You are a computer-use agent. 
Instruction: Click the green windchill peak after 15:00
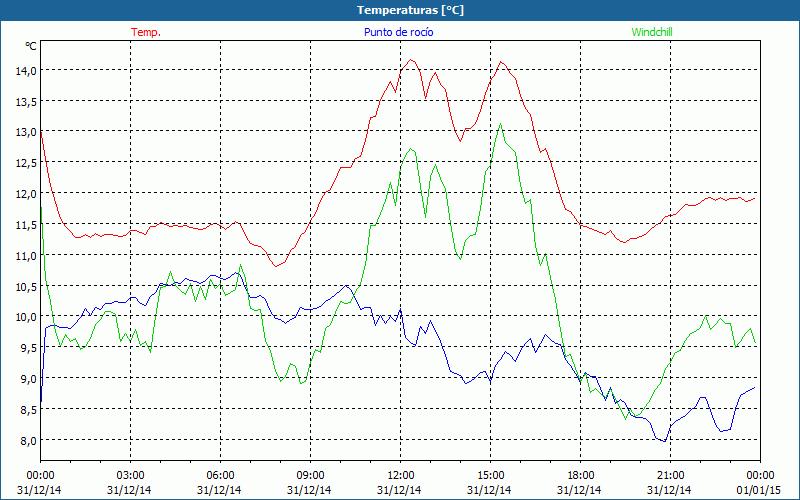point(501,123)
